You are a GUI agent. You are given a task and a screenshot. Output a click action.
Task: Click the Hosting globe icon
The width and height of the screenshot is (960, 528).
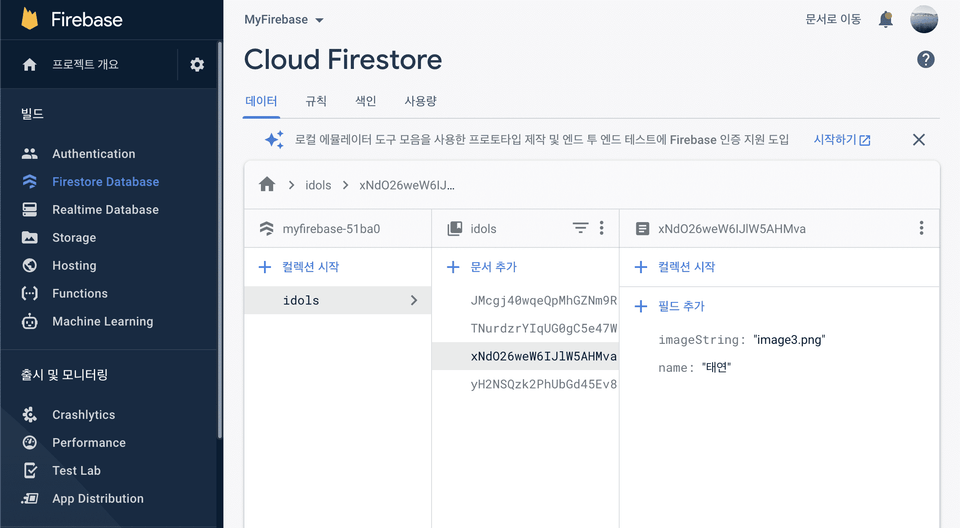pyautogui.click(x=29, y=265)
